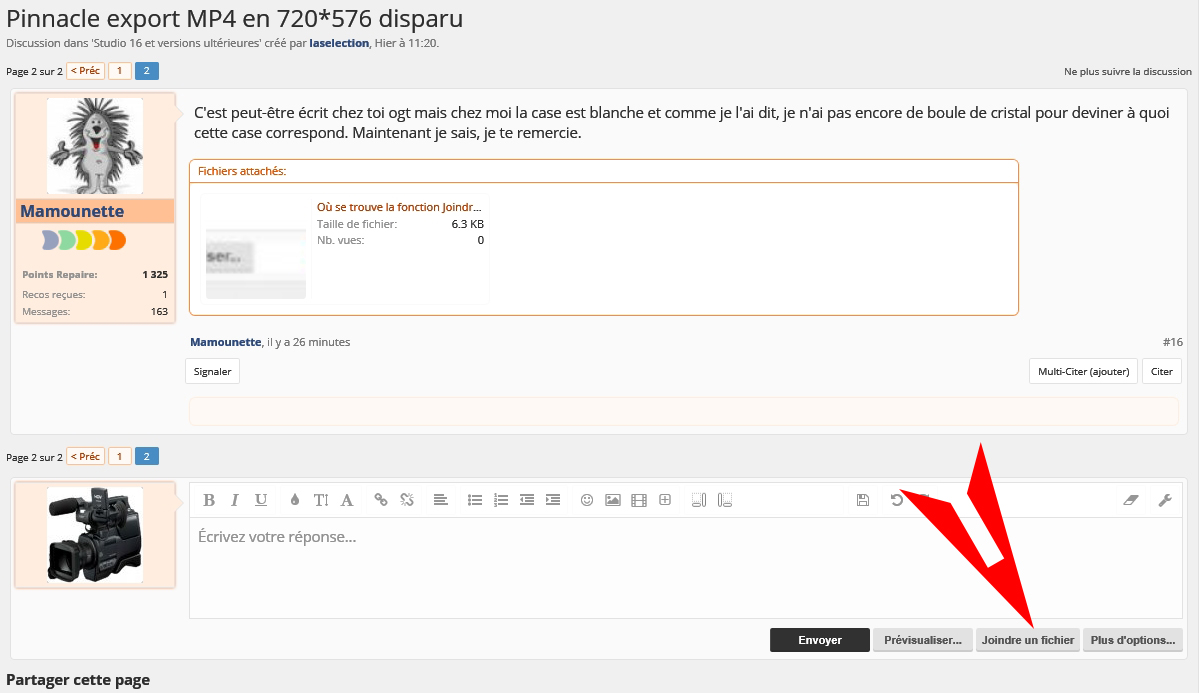Image resolution: width=1199 pixels, height=693 pixels.
Task: Click the 'Recos reçues:' label
Action: [54, 294]
